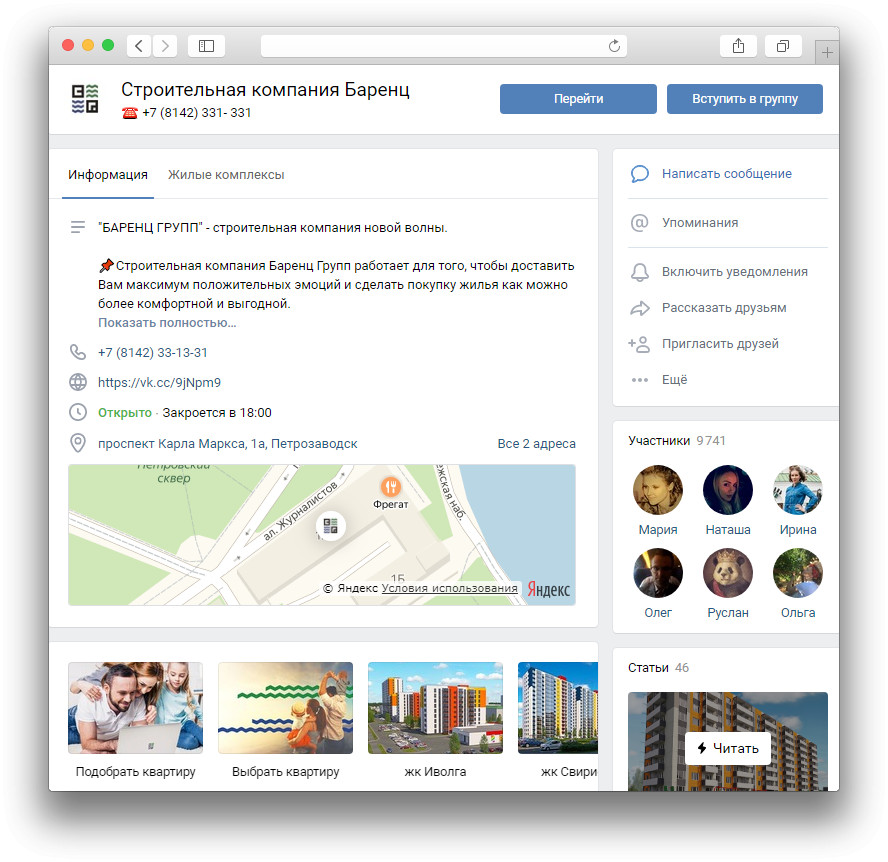Screen dimensions: 888x862
Task: Open Наташа's profile avatar
Action: 728,490
